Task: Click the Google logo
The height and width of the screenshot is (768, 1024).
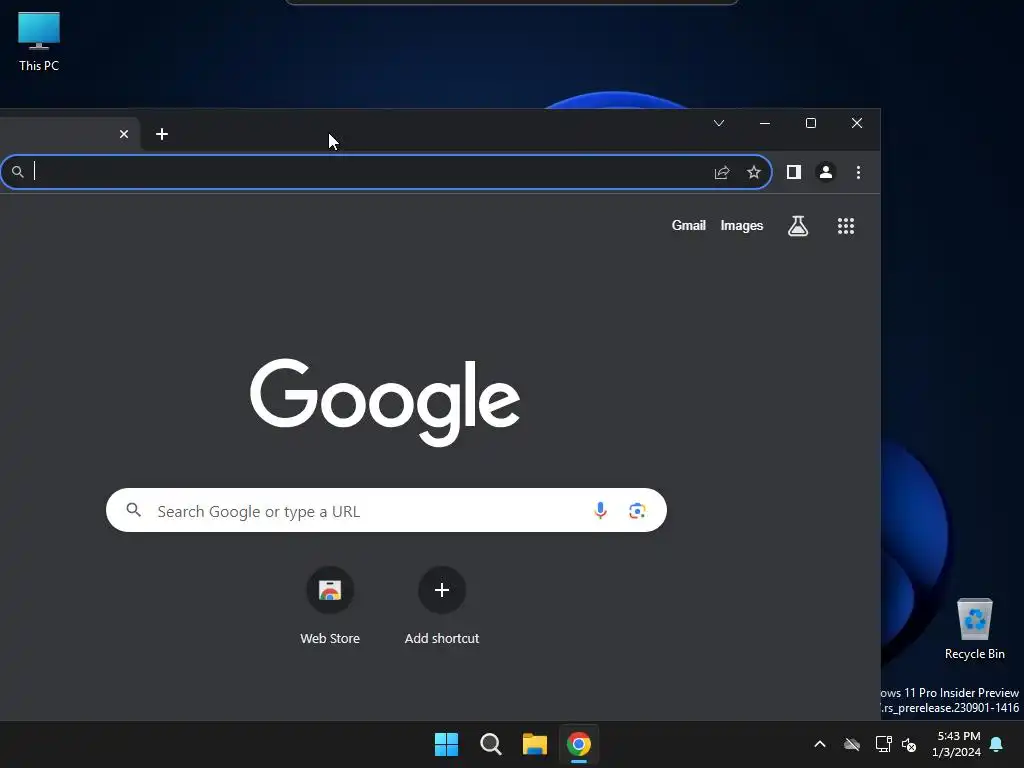Action: click(385, 402)
